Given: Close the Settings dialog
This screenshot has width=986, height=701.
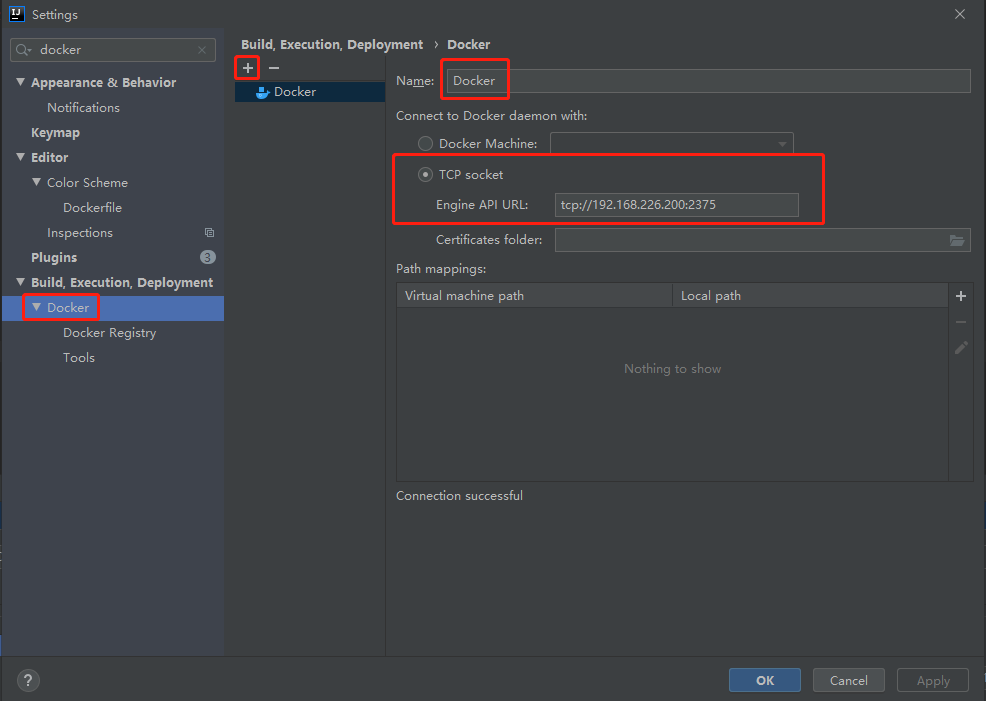Looking at the screenshot, I should tap(960, 14).
